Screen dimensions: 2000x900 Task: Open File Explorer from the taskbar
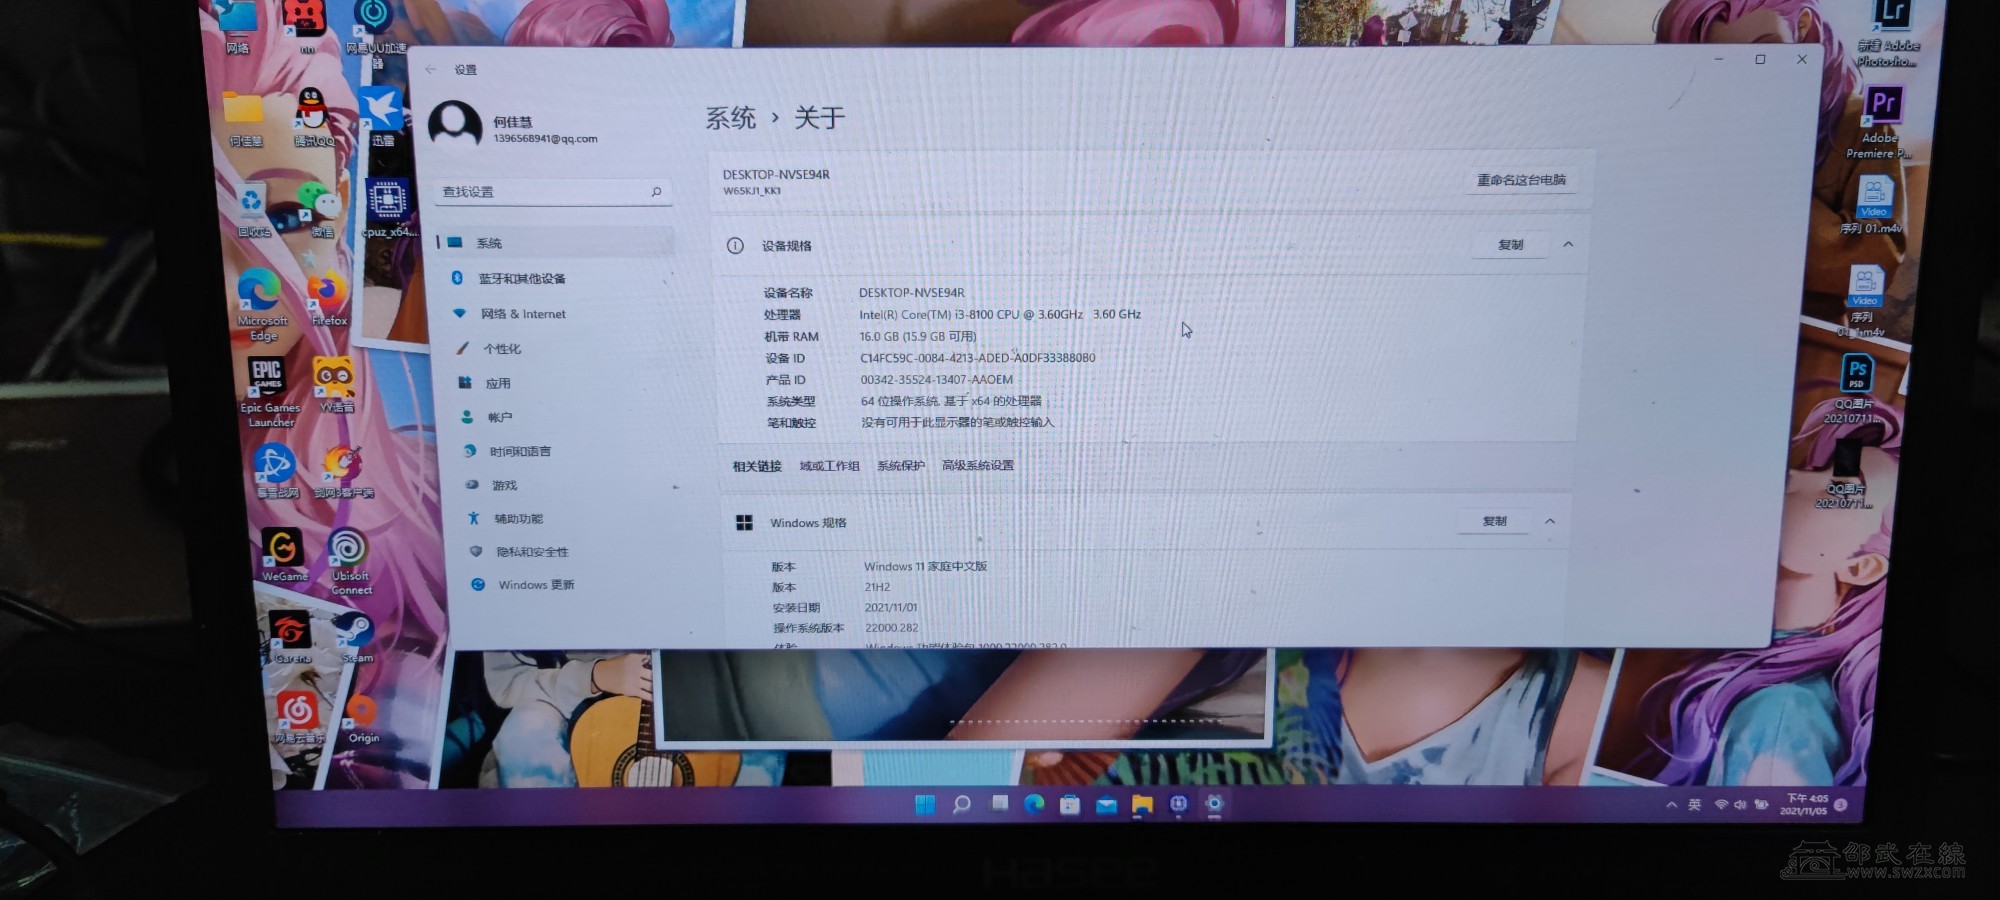click(1142, 805)
